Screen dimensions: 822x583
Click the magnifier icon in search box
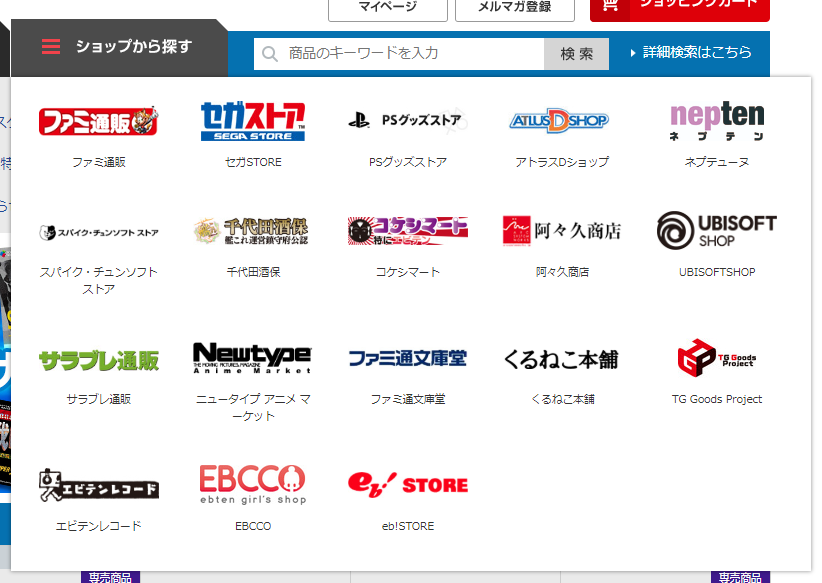click(269, 53)
